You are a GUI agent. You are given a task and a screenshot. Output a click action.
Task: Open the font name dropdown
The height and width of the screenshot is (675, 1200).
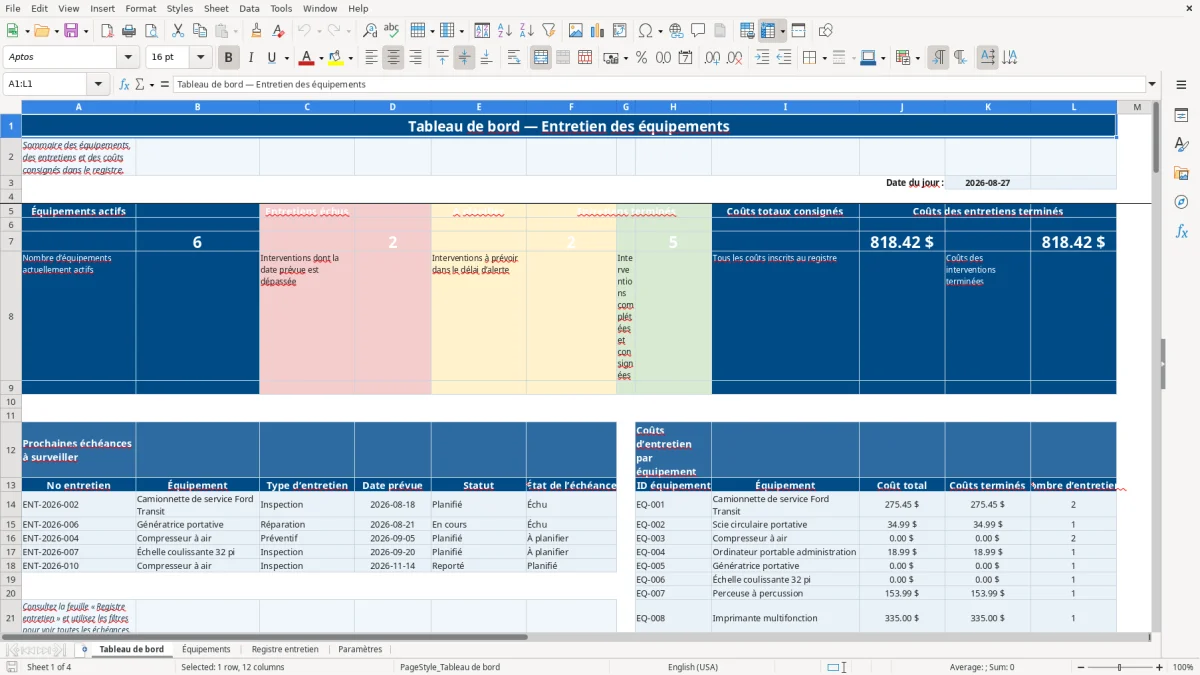(x=128, y=58)
